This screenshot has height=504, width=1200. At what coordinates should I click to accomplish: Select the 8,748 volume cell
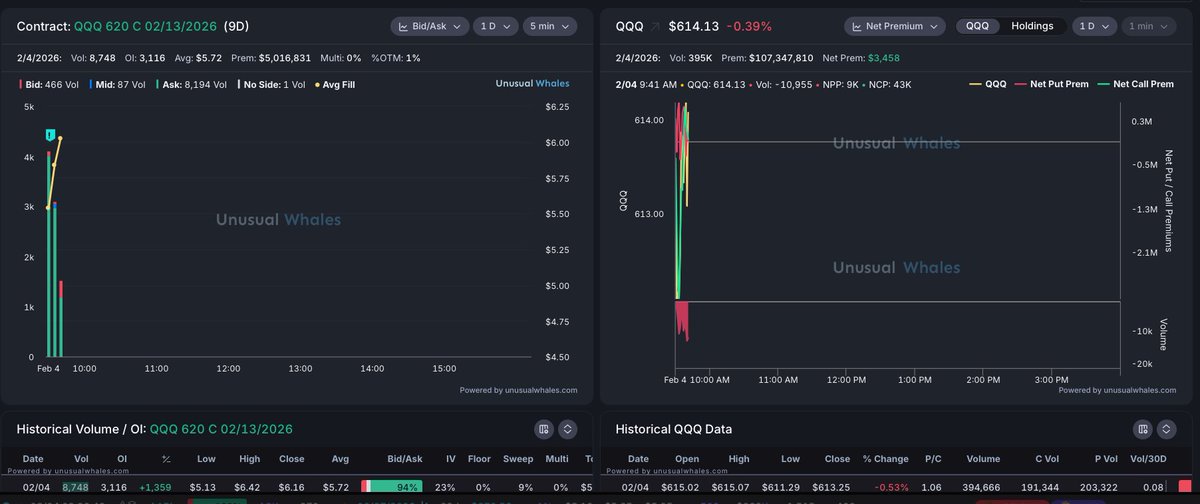(76, 485)
